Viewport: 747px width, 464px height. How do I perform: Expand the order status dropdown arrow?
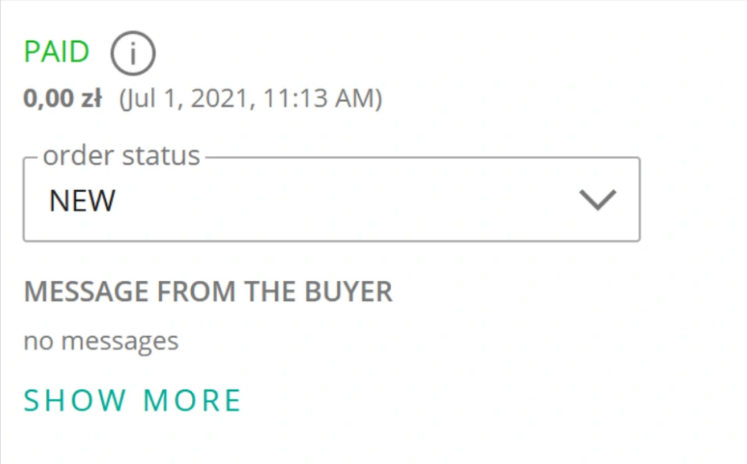[x=598, y=200]
